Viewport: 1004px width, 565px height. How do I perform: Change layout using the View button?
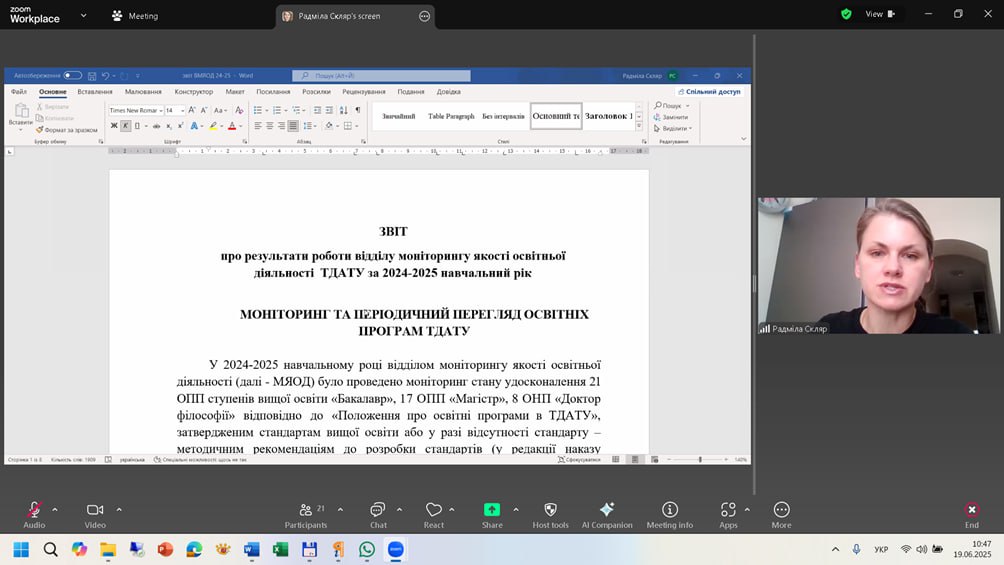pyautogui.click(x=880, y=14)
